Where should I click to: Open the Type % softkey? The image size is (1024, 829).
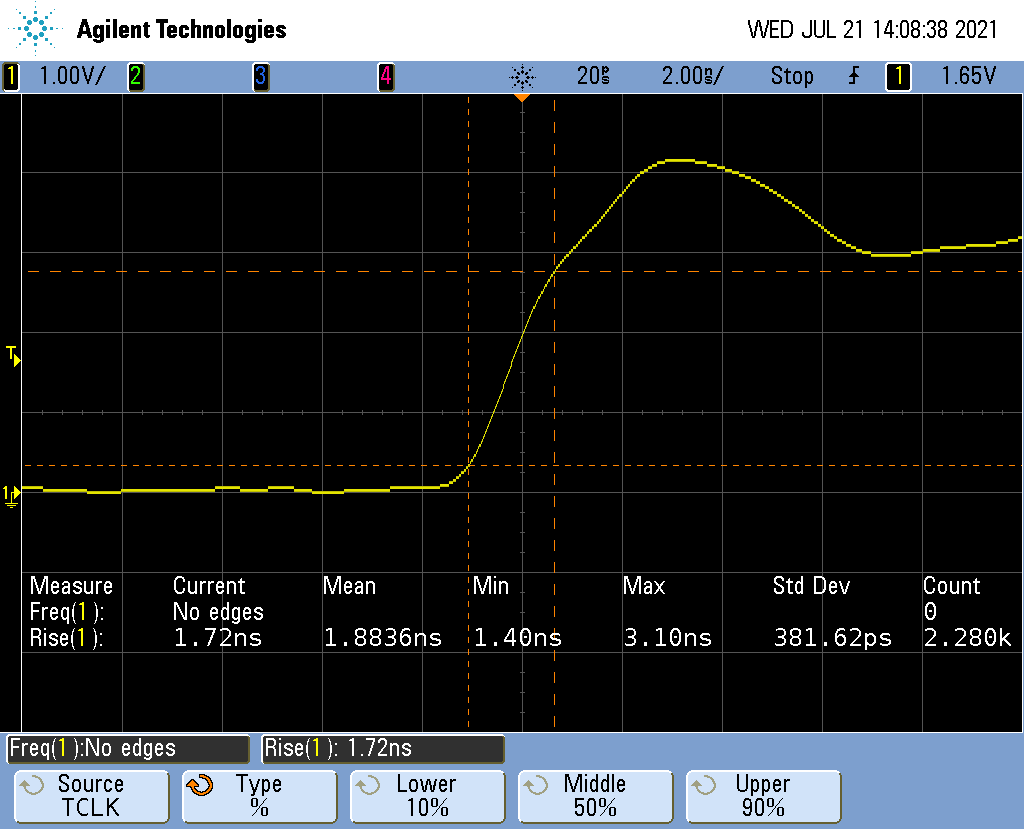pos(259,796)
